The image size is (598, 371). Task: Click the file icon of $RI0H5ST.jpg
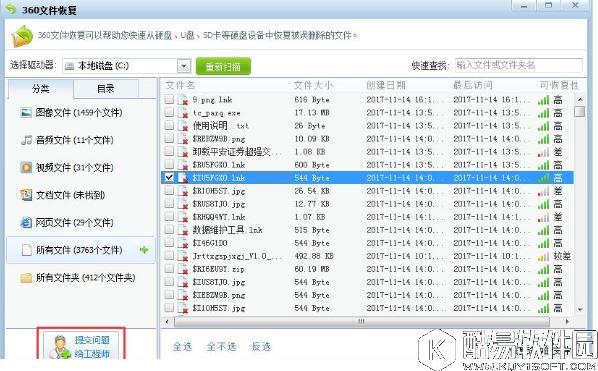pos(183,191)
